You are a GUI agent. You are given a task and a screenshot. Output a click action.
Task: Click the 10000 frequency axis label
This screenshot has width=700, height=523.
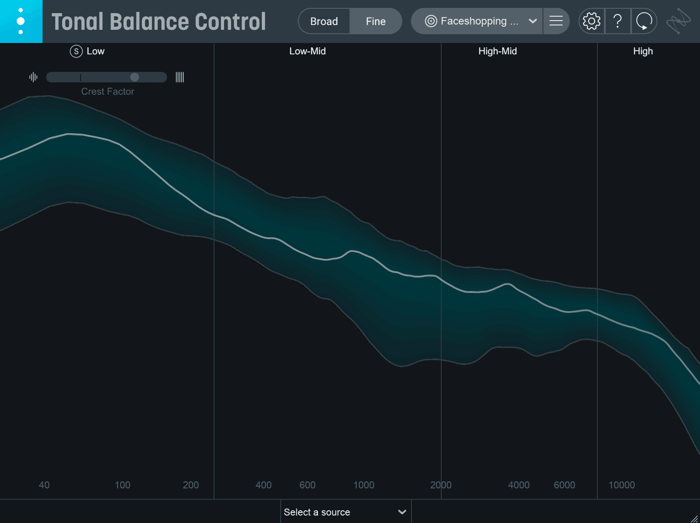click(622, 485)
